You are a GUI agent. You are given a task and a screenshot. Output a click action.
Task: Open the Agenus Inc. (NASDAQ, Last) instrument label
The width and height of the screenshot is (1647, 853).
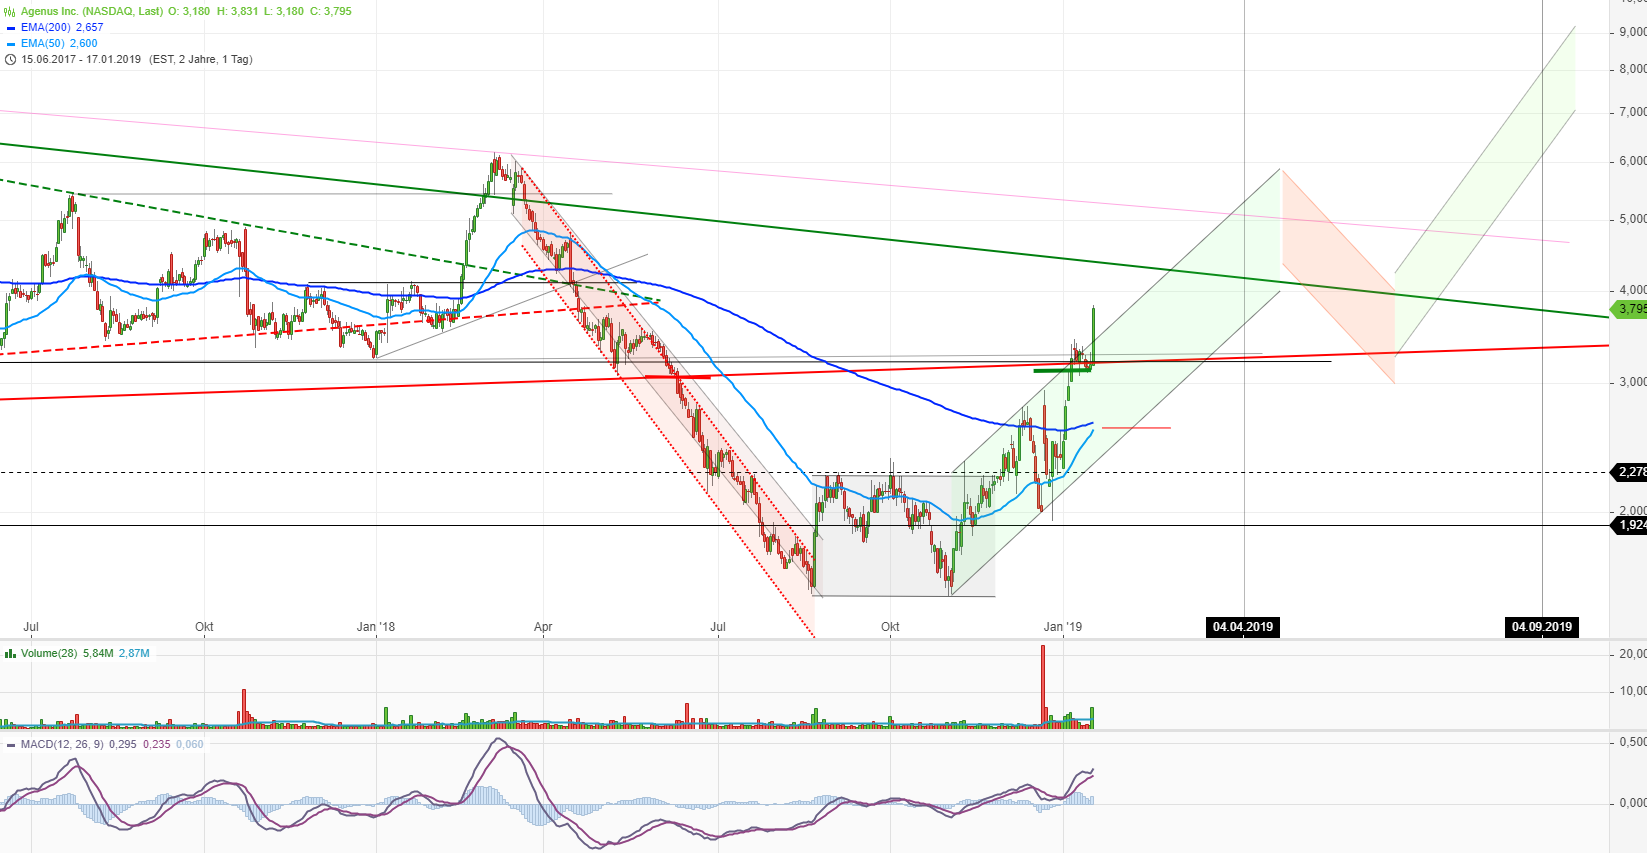tap(92, 12)
